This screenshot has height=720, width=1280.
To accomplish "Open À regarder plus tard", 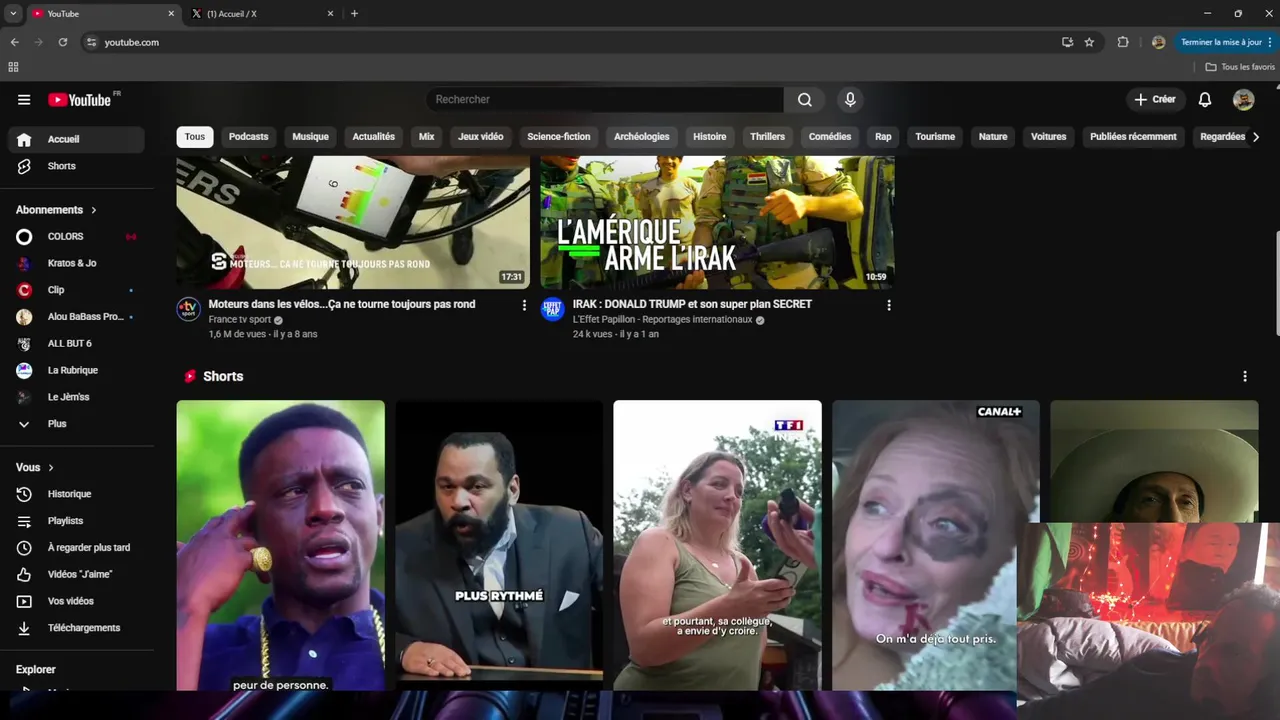I will click(x=76, y=547).
